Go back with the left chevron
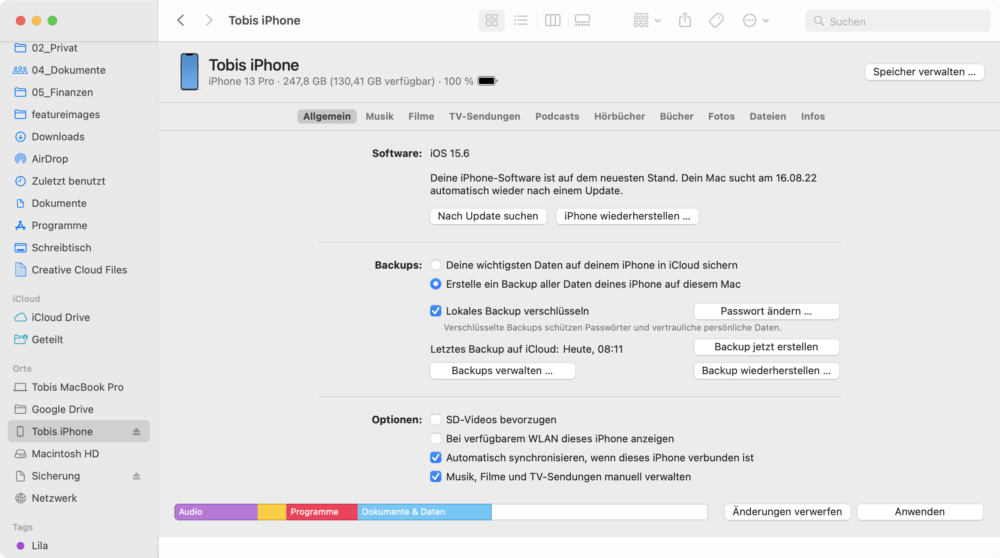Viewport: 1000px width, 558px height. coord(181,20)
